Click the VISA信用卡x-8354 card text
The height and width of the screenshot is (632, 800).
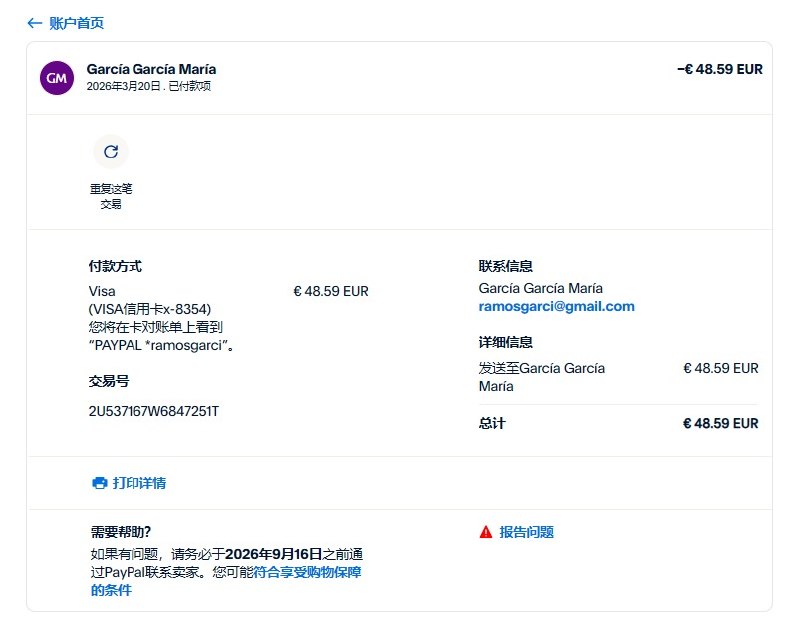point(150,309)
